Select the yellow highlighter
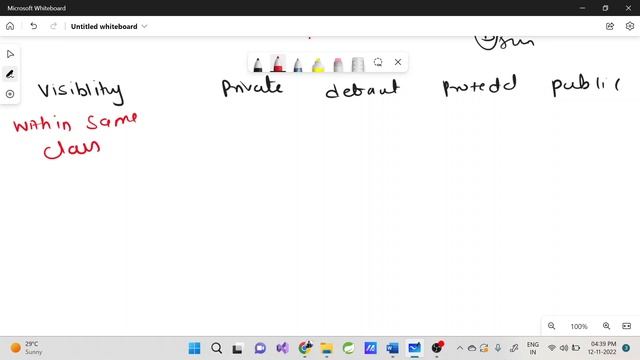The height and width of the screenshot is (360, 640). click(x=318, y=64)
